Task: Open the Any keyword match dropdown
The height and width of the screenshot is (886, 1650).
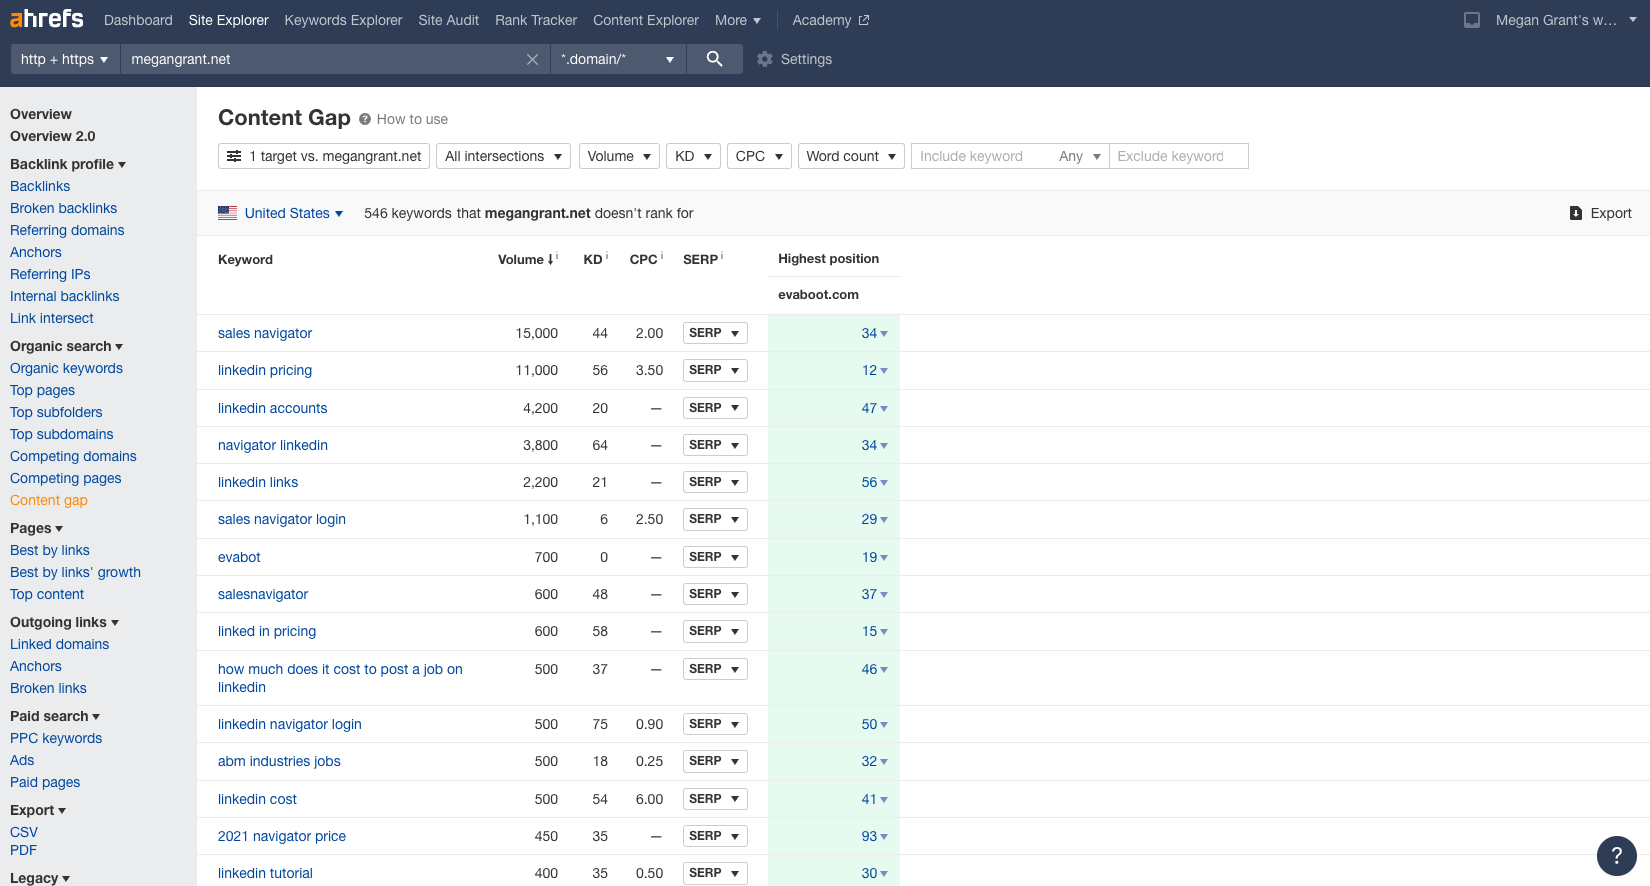Action: coord(1079,156)
